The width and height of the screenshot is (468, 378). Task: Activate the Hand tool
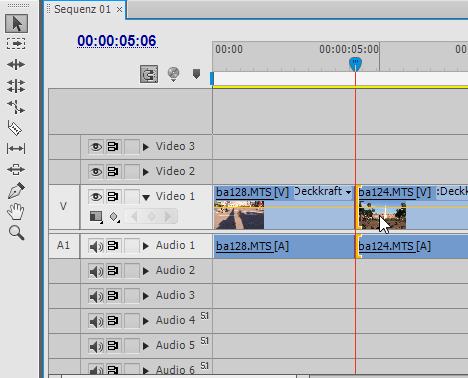(16, 211)
